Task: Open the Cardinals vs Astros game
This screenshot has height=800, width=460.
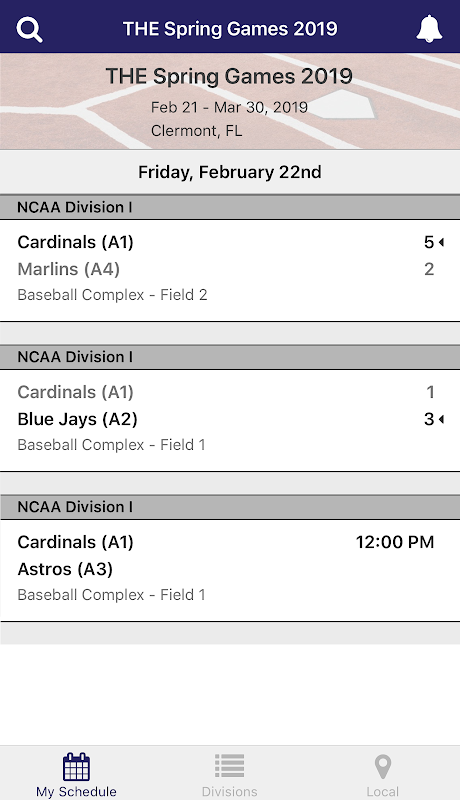Action: 230,570
